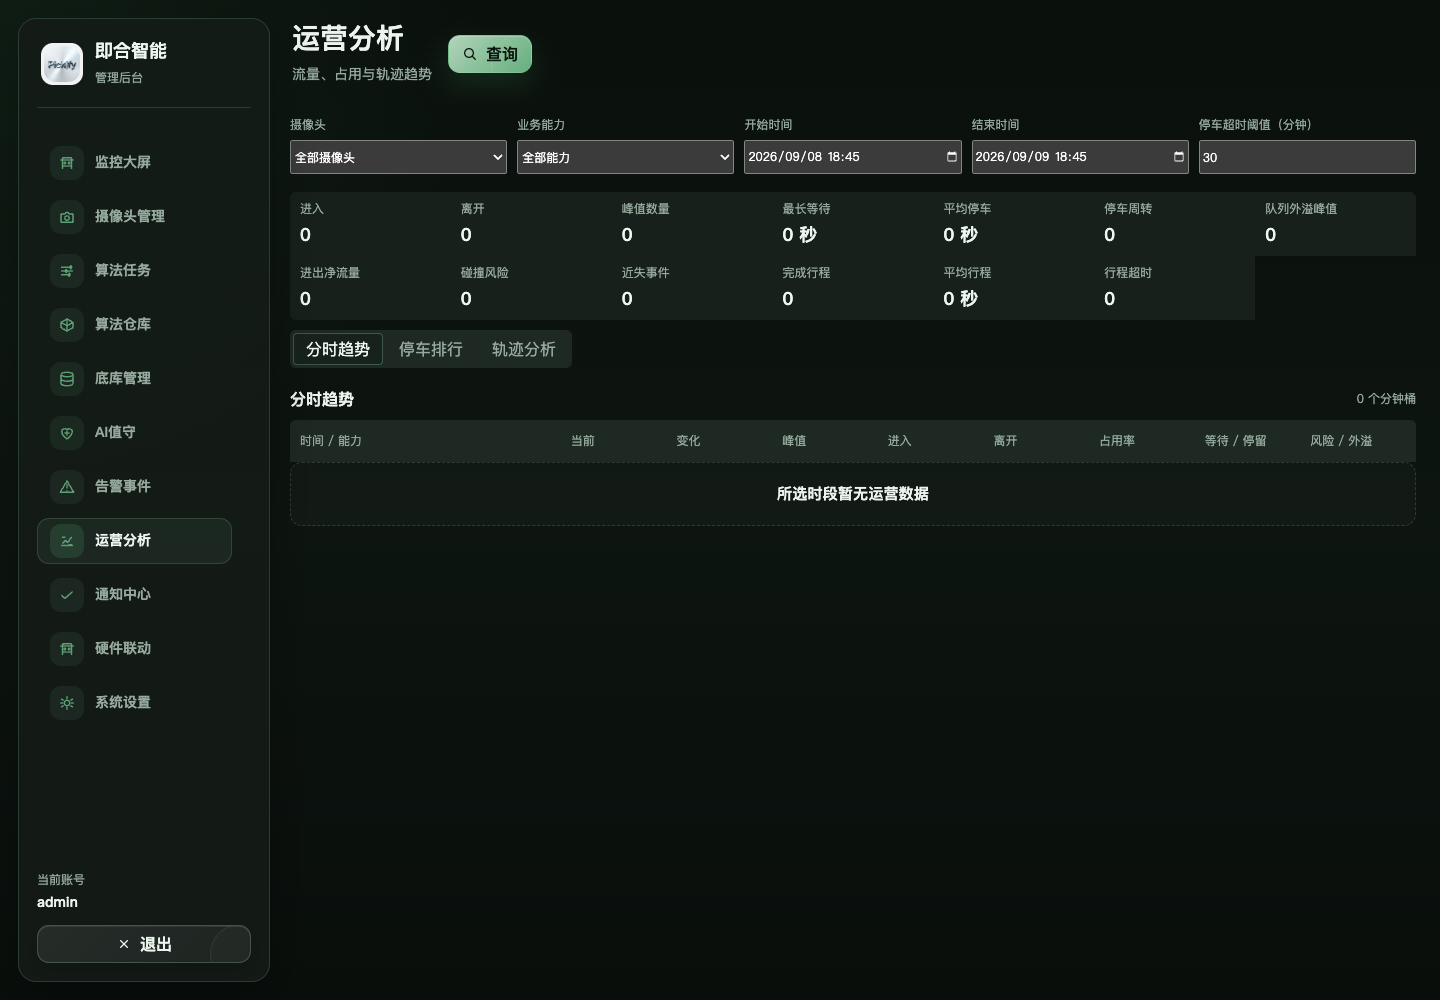Viewport: 1440px width, 1000px height.
Task: Click the 时间 / 能力 column header
Action: click(331, 441)
